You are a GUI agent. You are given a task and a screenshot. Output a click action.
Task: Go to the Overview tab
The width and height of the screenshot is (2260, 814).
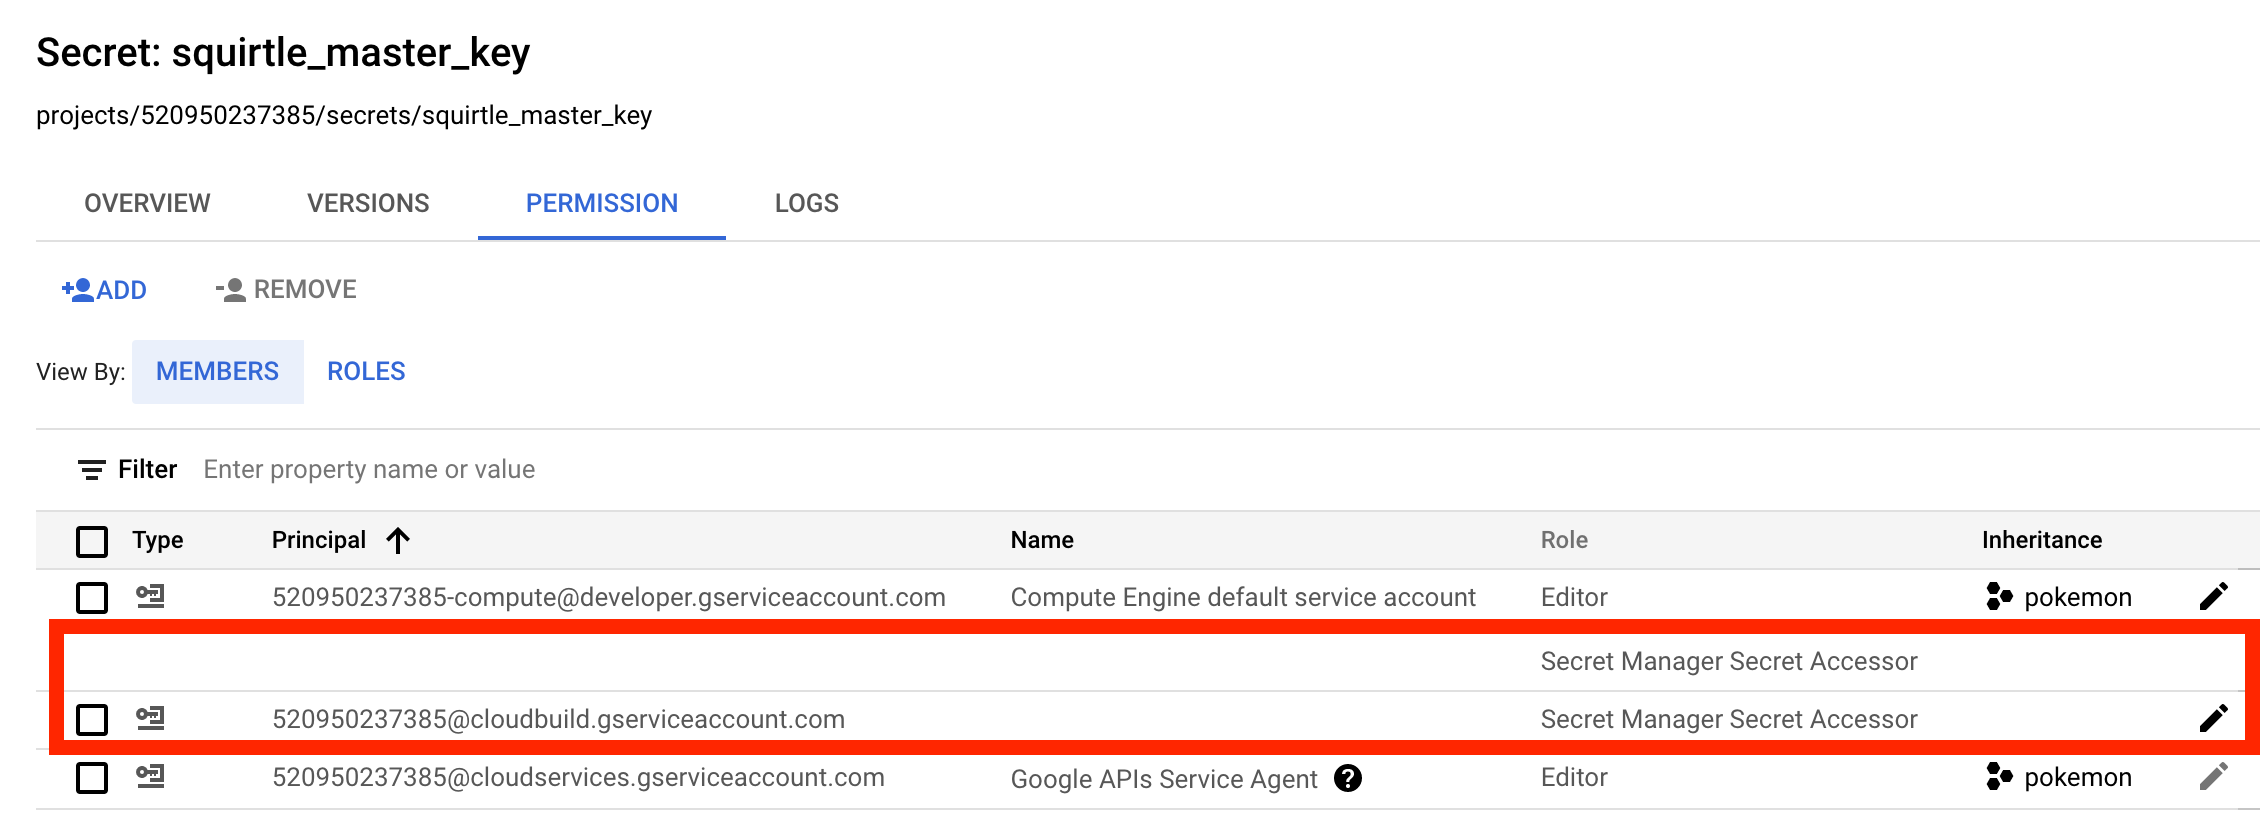point(147,203)
